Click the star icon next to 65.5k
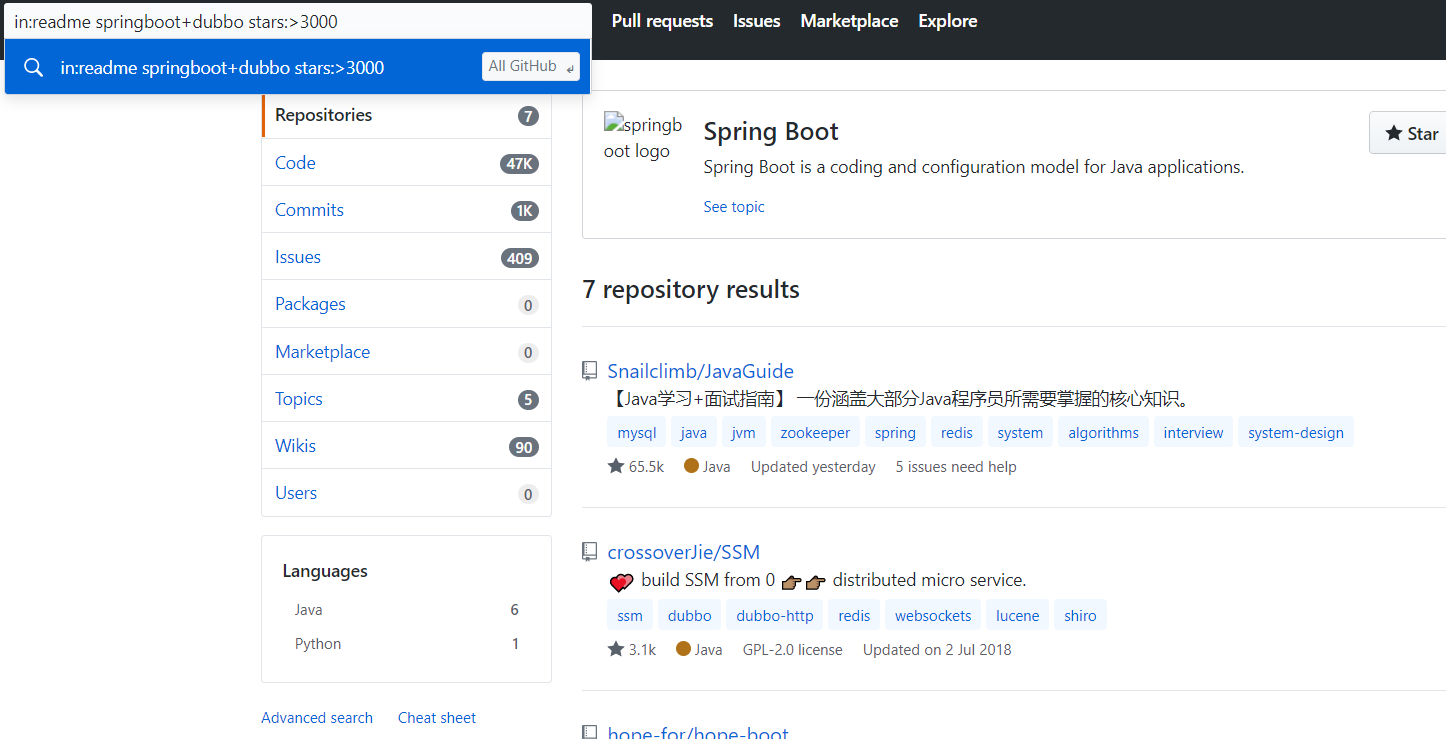Viewport: 1446px width, 739px height. [616, 466]
